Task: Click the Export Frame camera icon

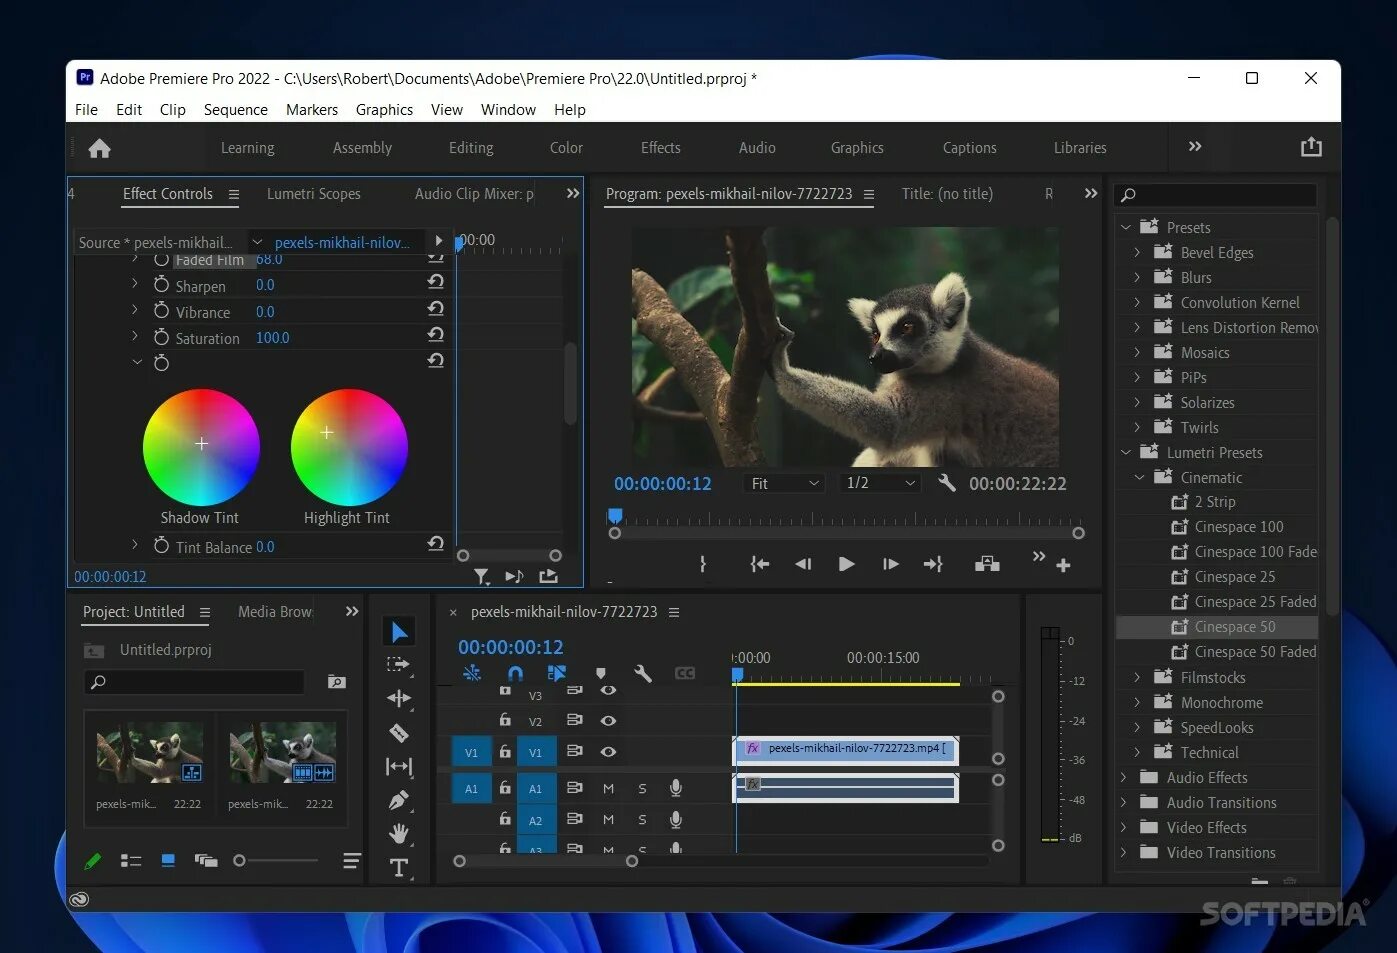Action: [x=987, y=563]
